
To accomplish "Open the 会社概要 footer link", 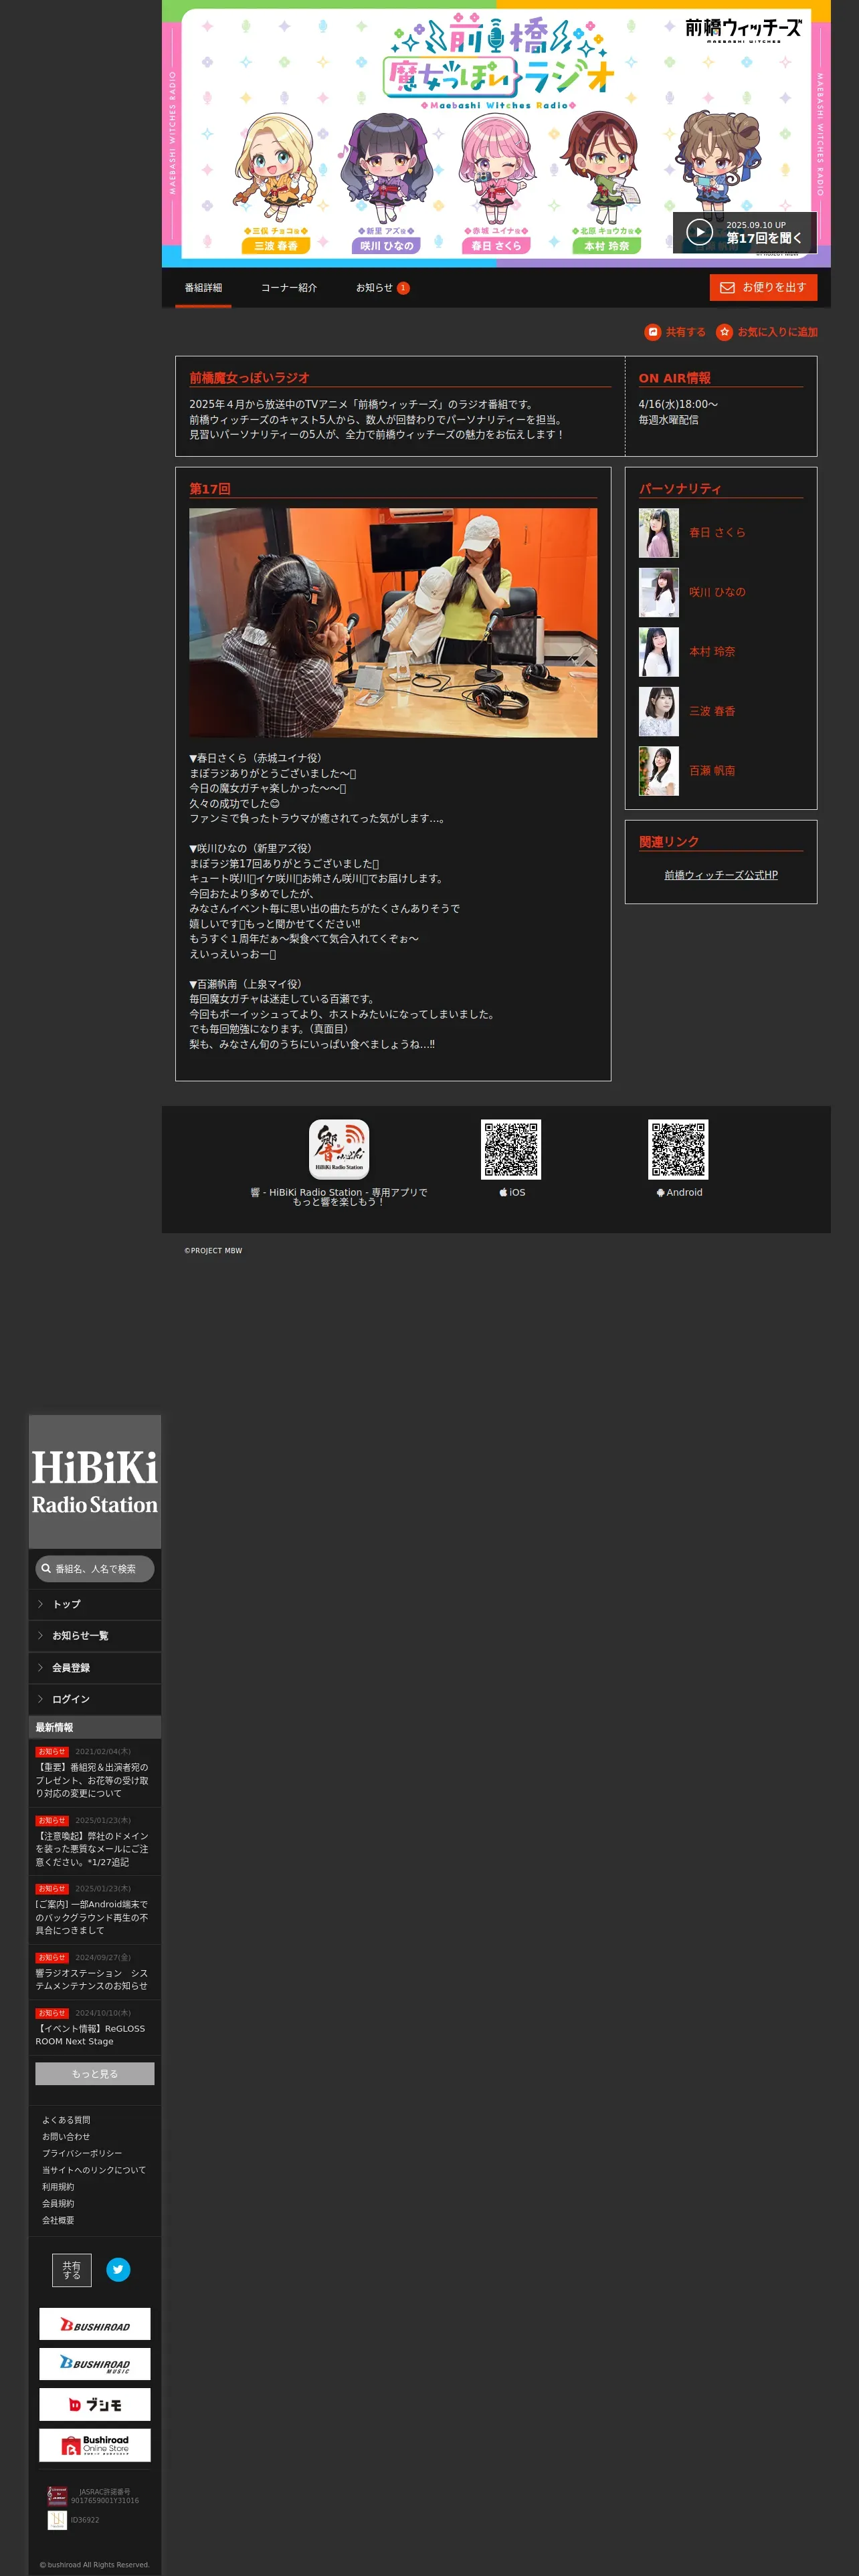I will pyautogui.click(x=58, y=2220).
